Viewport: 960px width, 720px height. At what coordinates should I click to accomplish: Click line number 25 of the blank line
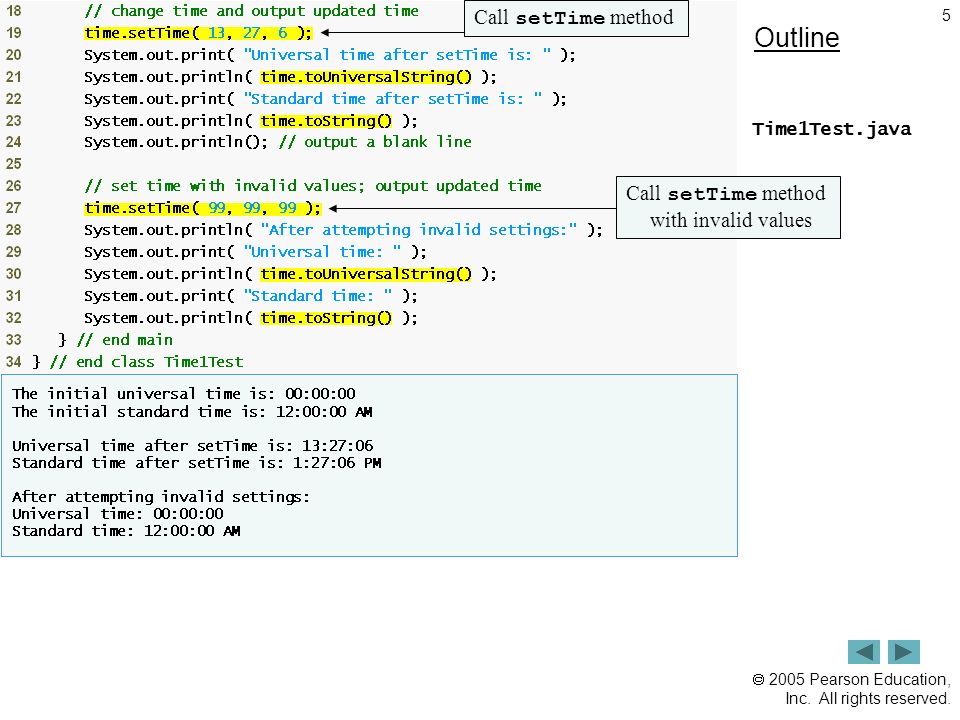point(13,164)
